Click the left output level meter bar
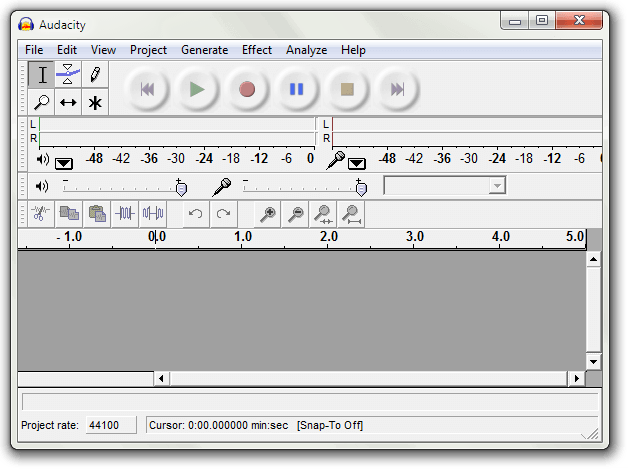This screenshot has height=469, width=628. click(x=177, y=125)
